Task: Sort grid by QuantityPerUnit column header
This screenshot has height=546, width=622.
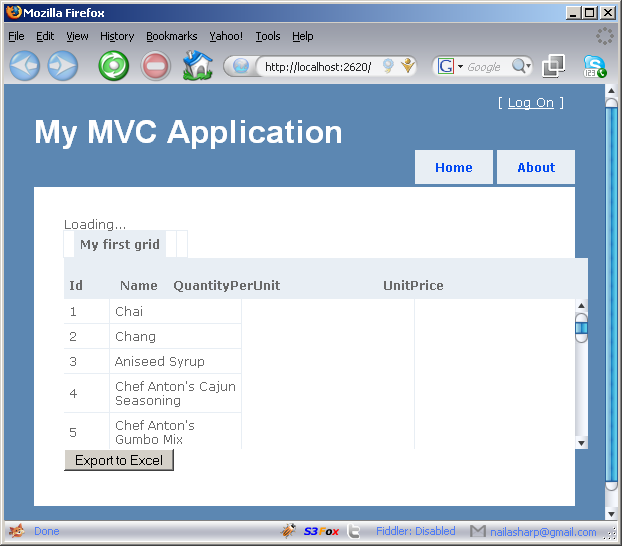Action: [227, 285]
